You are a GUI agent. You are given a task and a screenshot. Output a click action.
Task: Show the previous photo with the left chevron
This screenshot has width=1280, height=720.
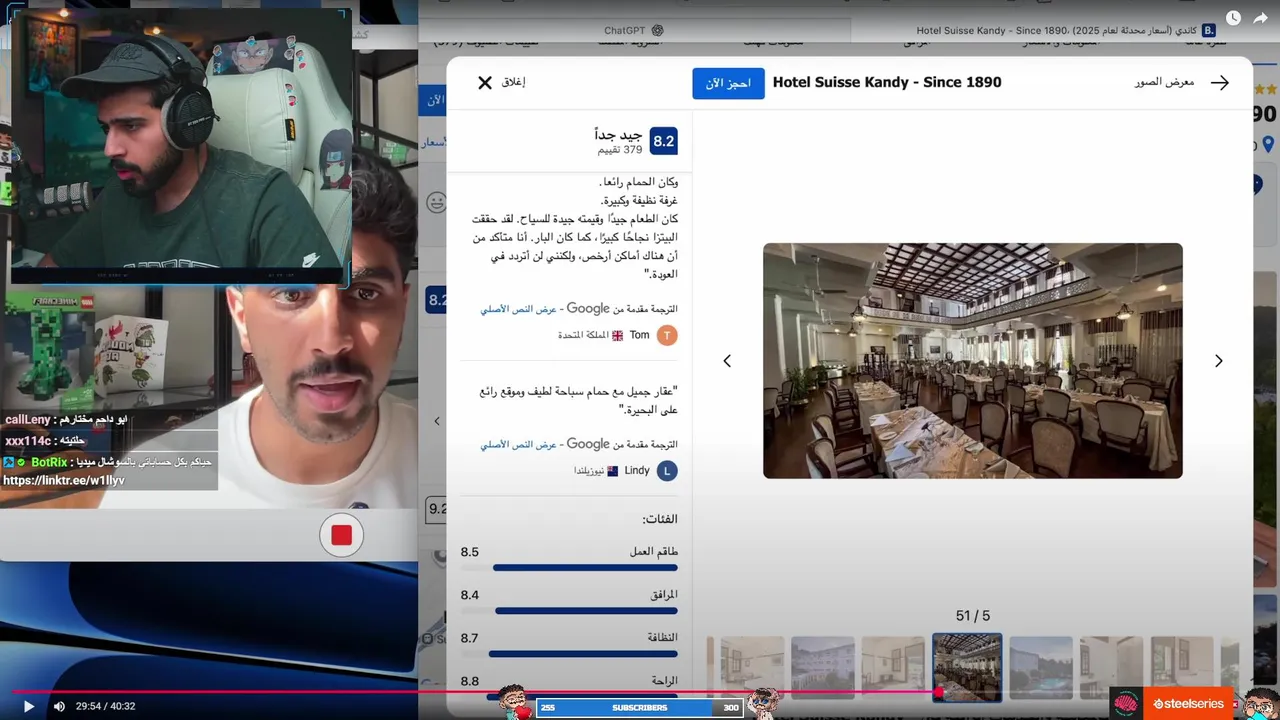point(727,361)
